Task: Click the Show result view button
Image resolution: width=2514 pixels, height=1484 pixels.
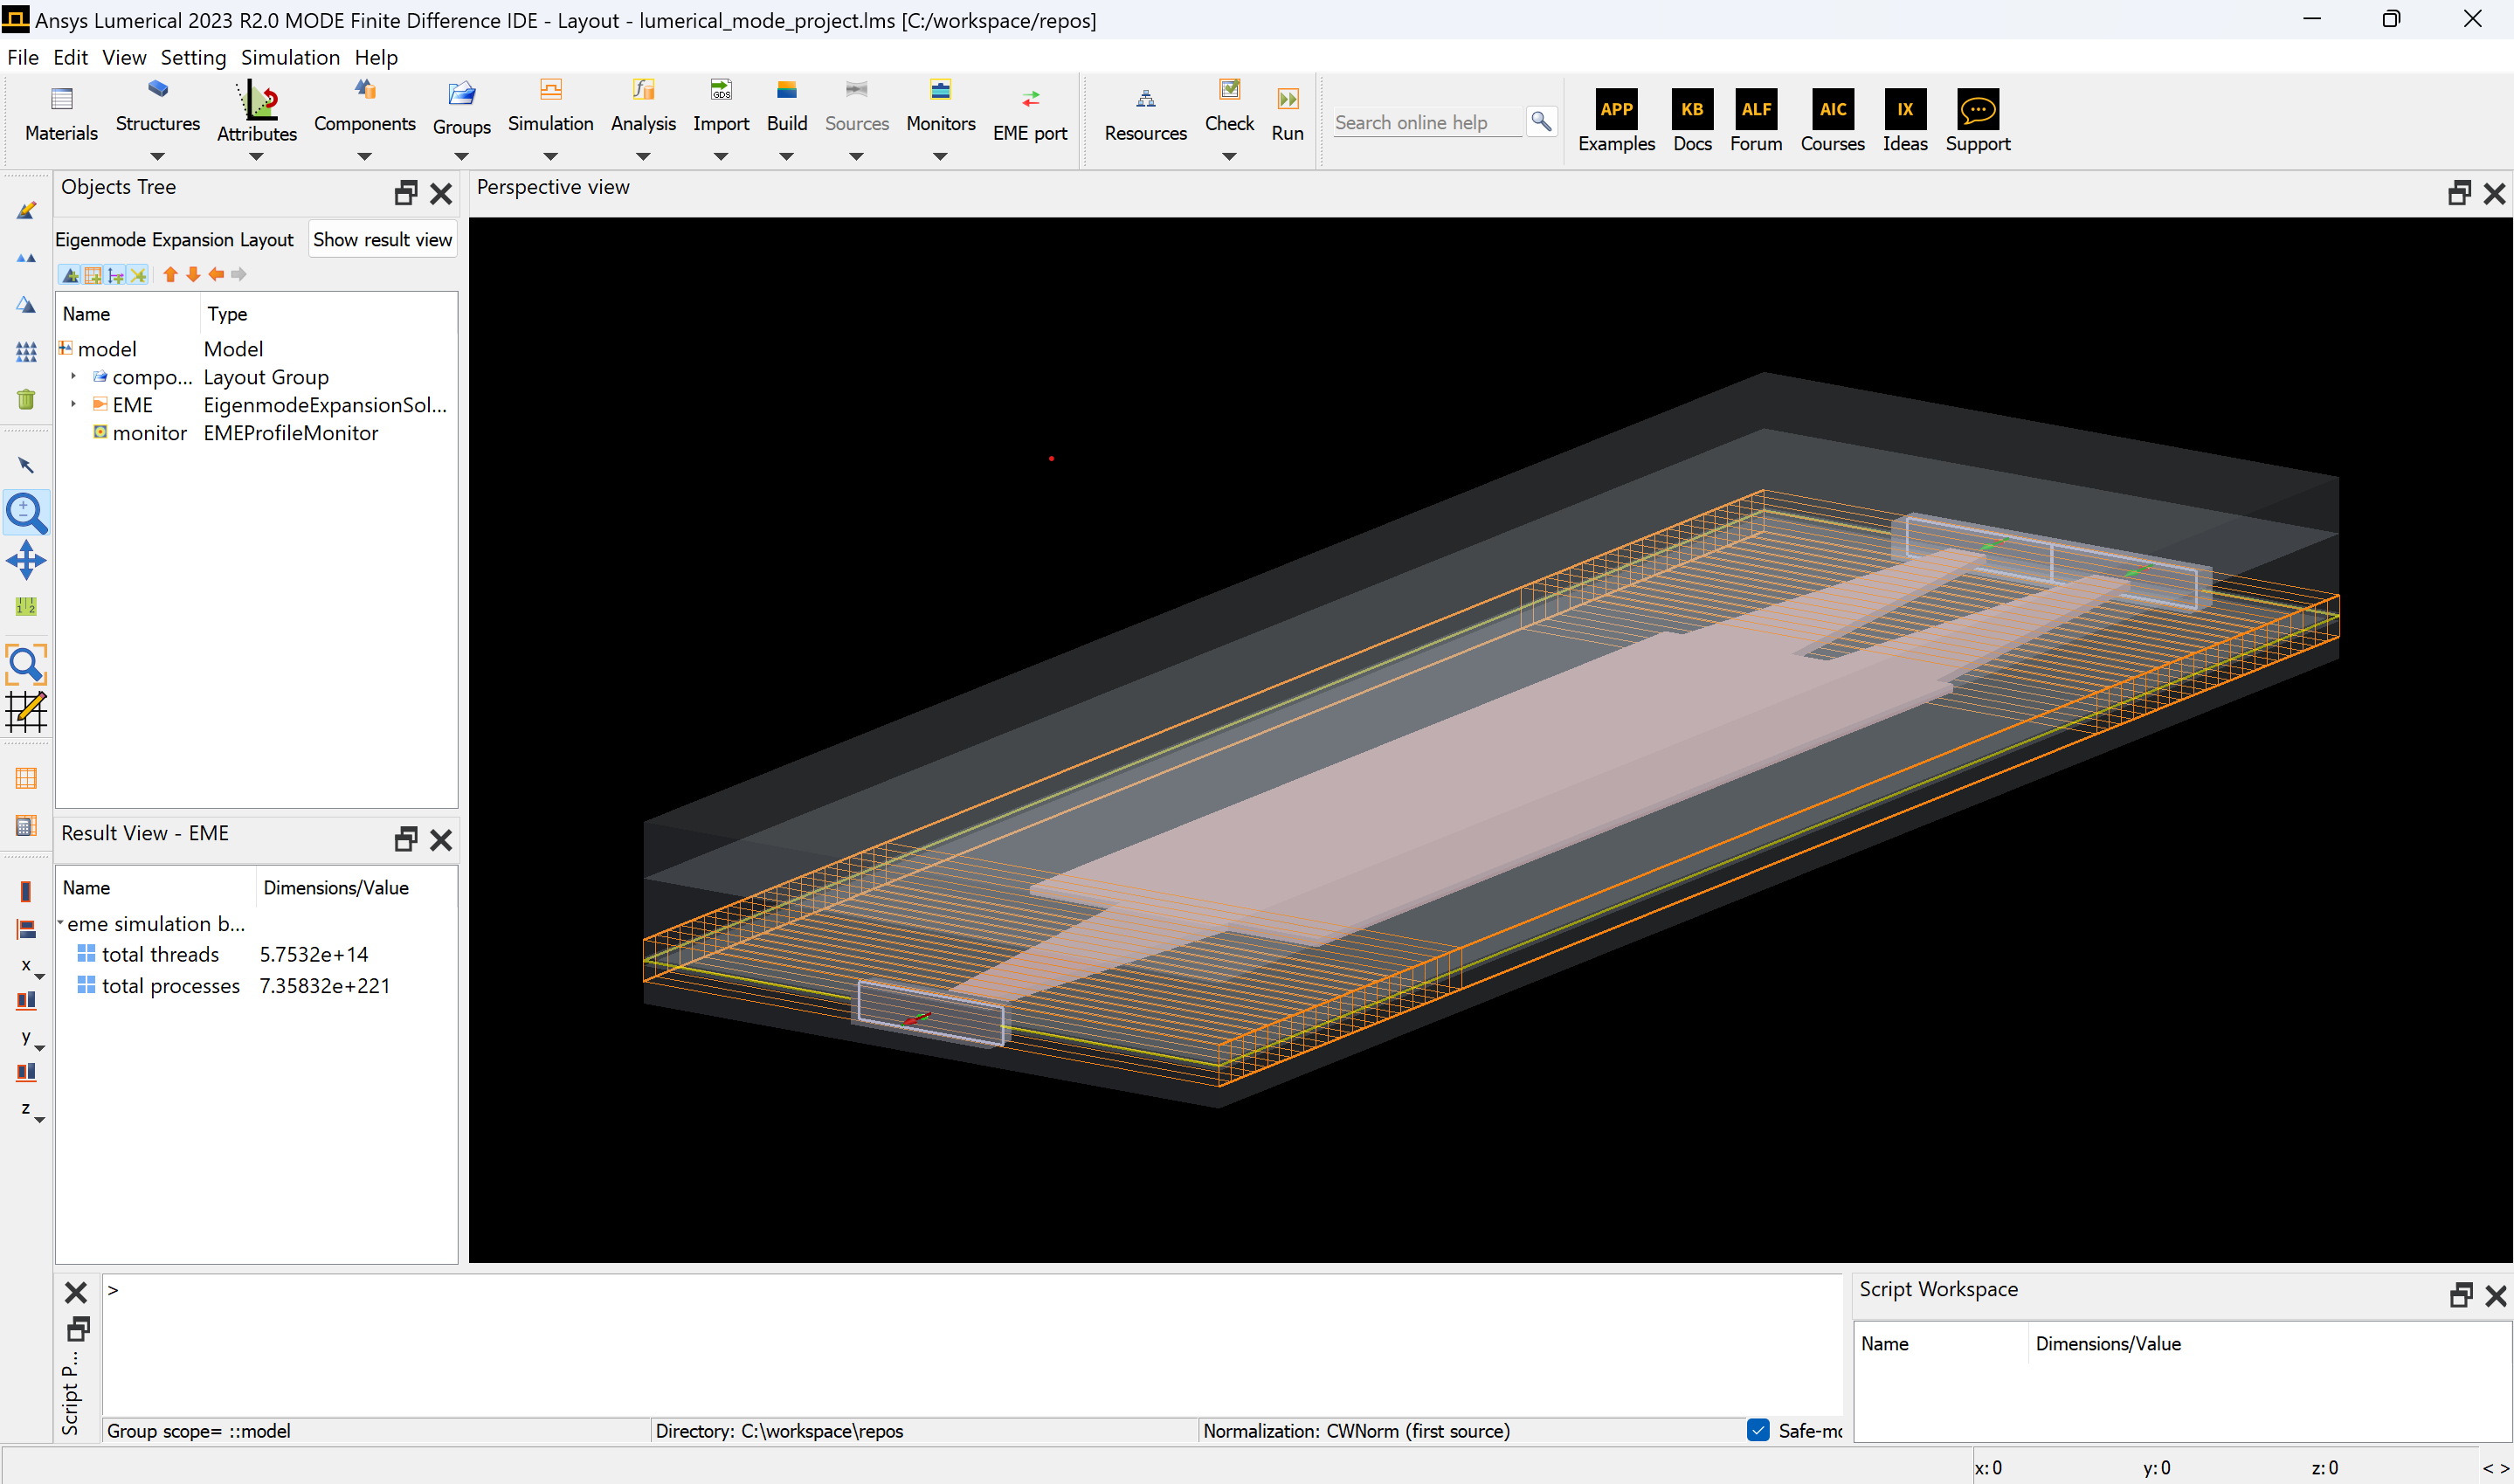Action: pos(382,239)
